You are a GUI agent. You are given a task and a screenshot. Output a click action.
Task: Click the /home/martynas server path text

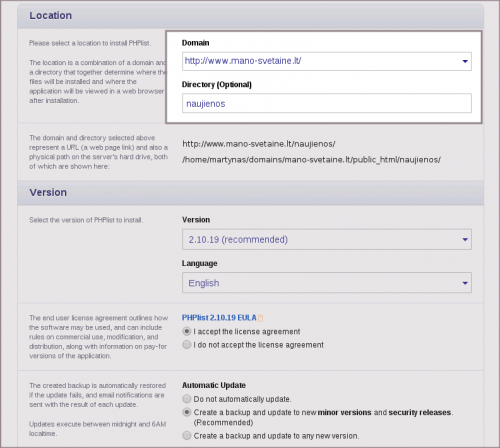(x=311, y=160)
